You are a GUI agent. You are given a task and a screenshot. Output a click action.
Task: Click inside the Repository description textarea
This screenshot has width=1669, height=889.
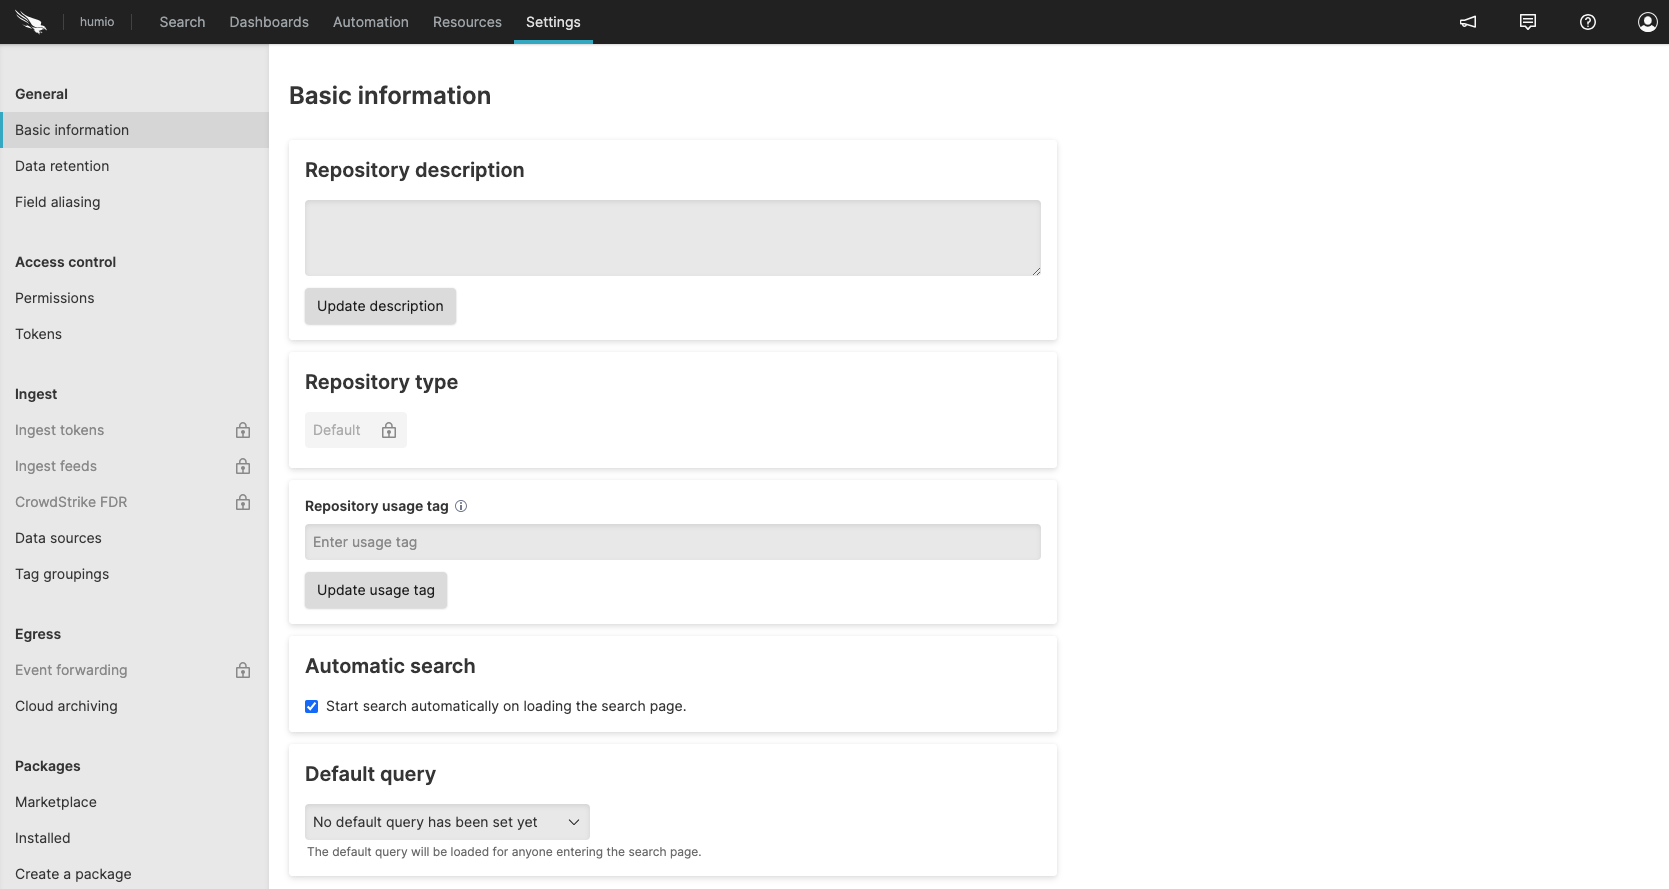click(672, 238)
